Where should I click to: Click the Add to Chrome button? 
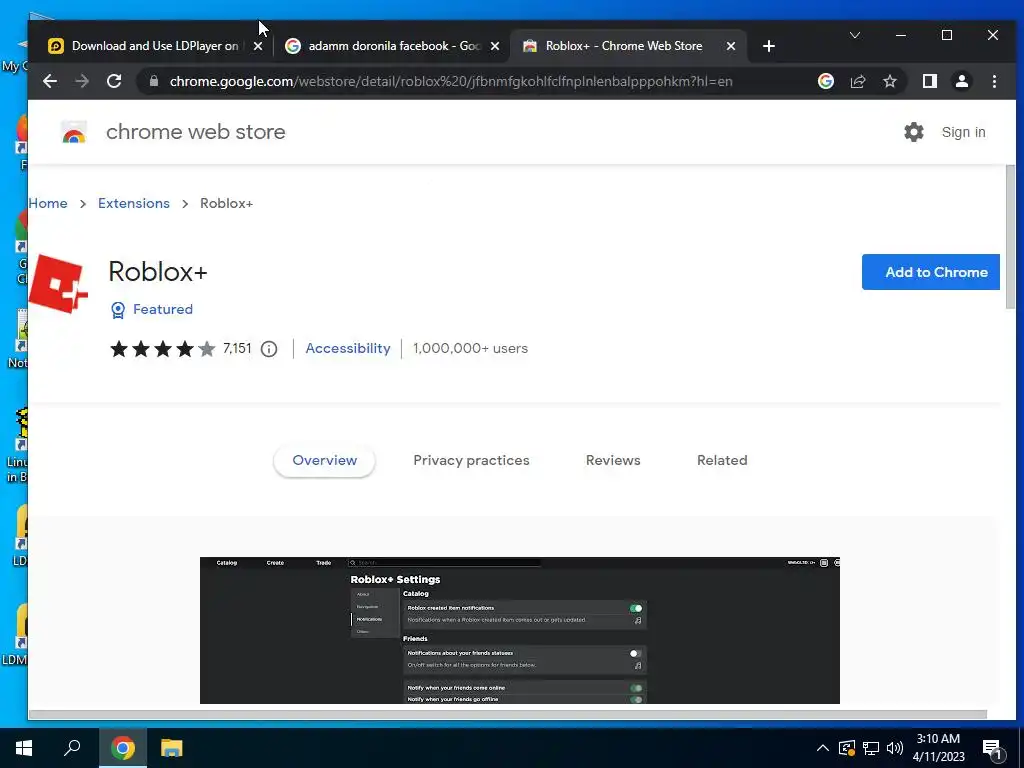pyautogui.click(x=931, y=272)
